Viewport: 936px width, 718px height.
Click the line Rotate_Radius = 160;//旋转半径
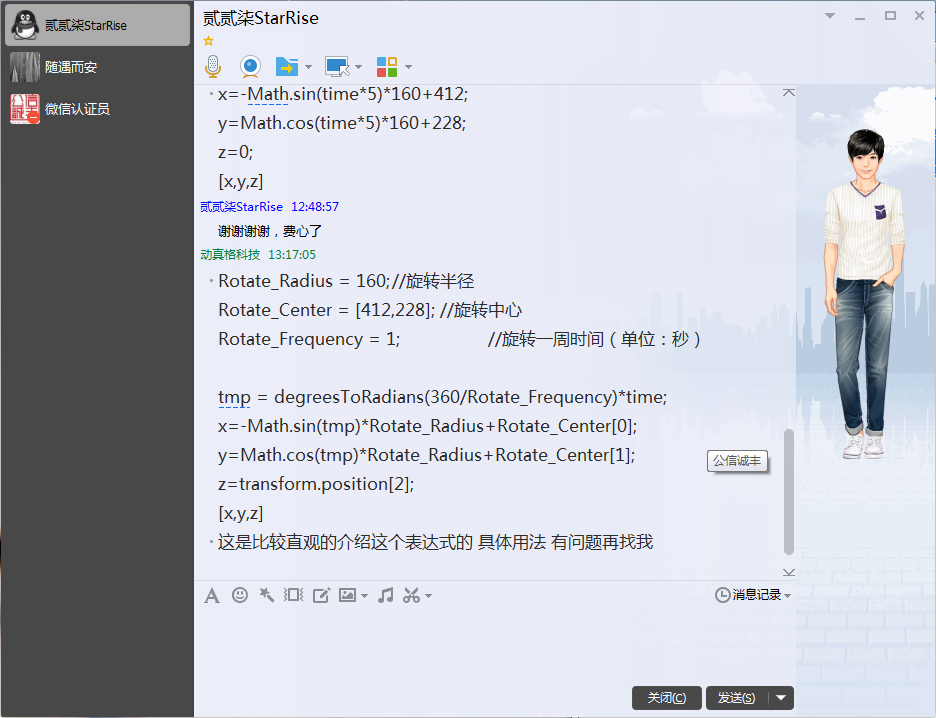346,281
